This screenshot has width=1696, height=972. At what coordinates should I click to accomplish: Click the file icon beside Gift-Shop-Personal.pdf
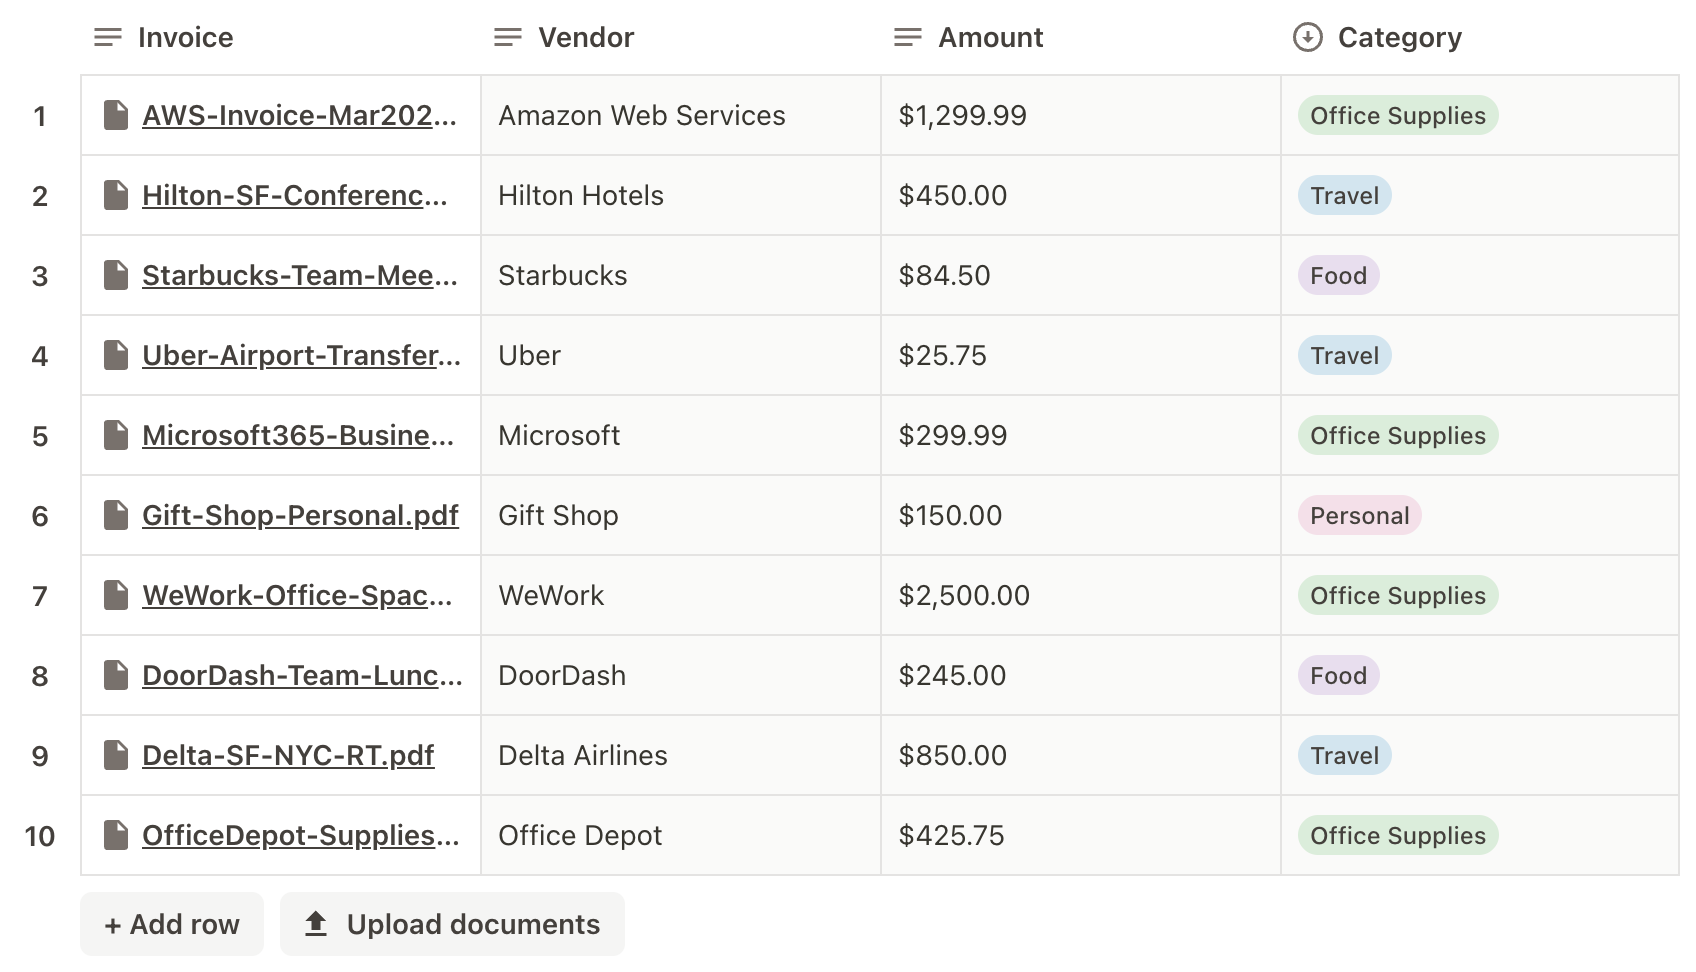pos(116,515)
